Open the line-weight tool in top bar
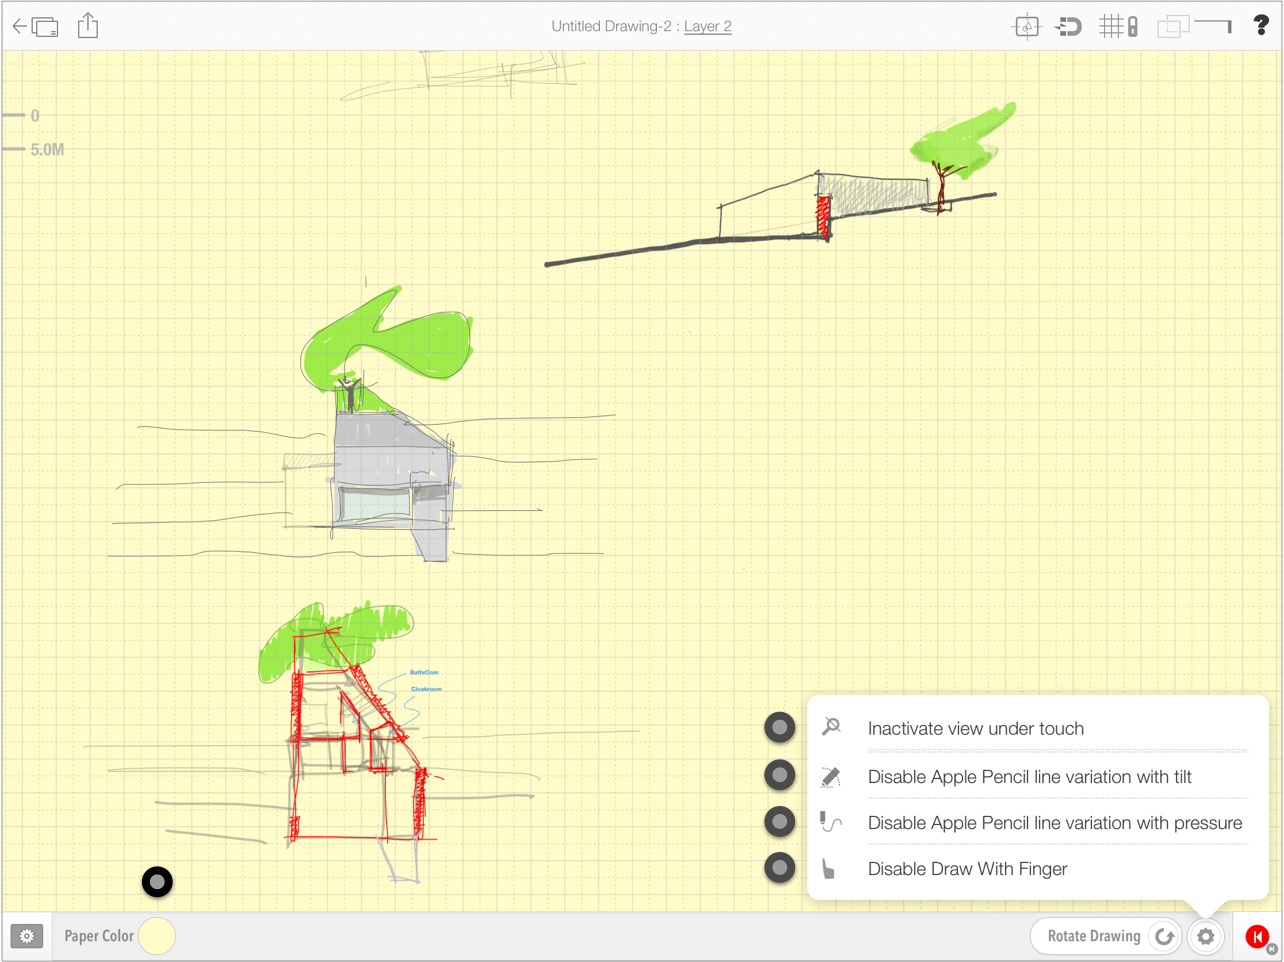 click(x=1214, y=25)
